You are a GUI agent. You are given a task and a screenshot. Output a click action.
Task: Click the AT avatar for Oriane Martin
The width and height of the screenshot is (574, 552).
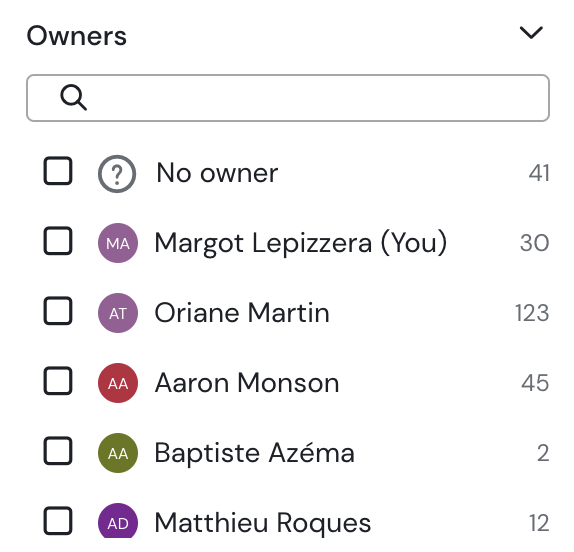pos(118,313)
